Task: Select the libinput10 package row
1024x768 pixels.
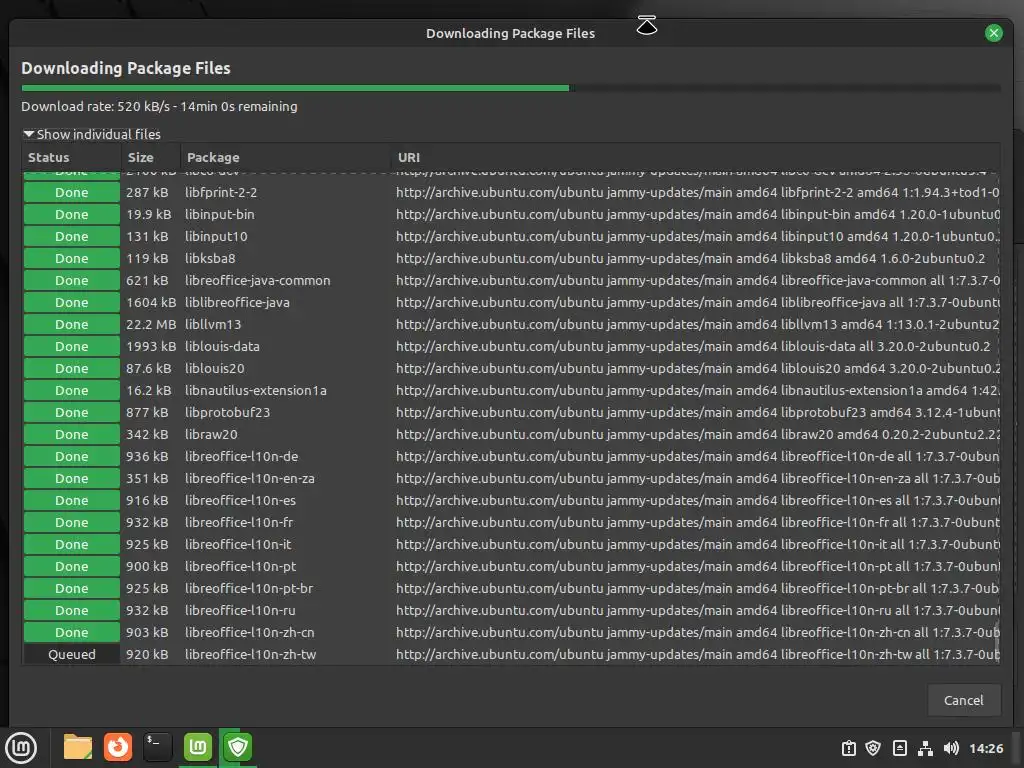Action: coord(511,236)
